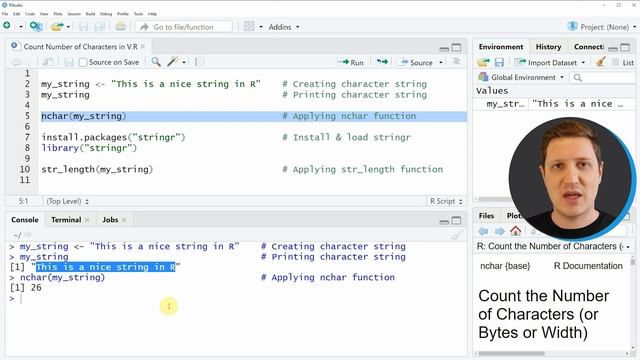640x360 pixels.
Task: Open the List view selector
Action: [623, 62]
